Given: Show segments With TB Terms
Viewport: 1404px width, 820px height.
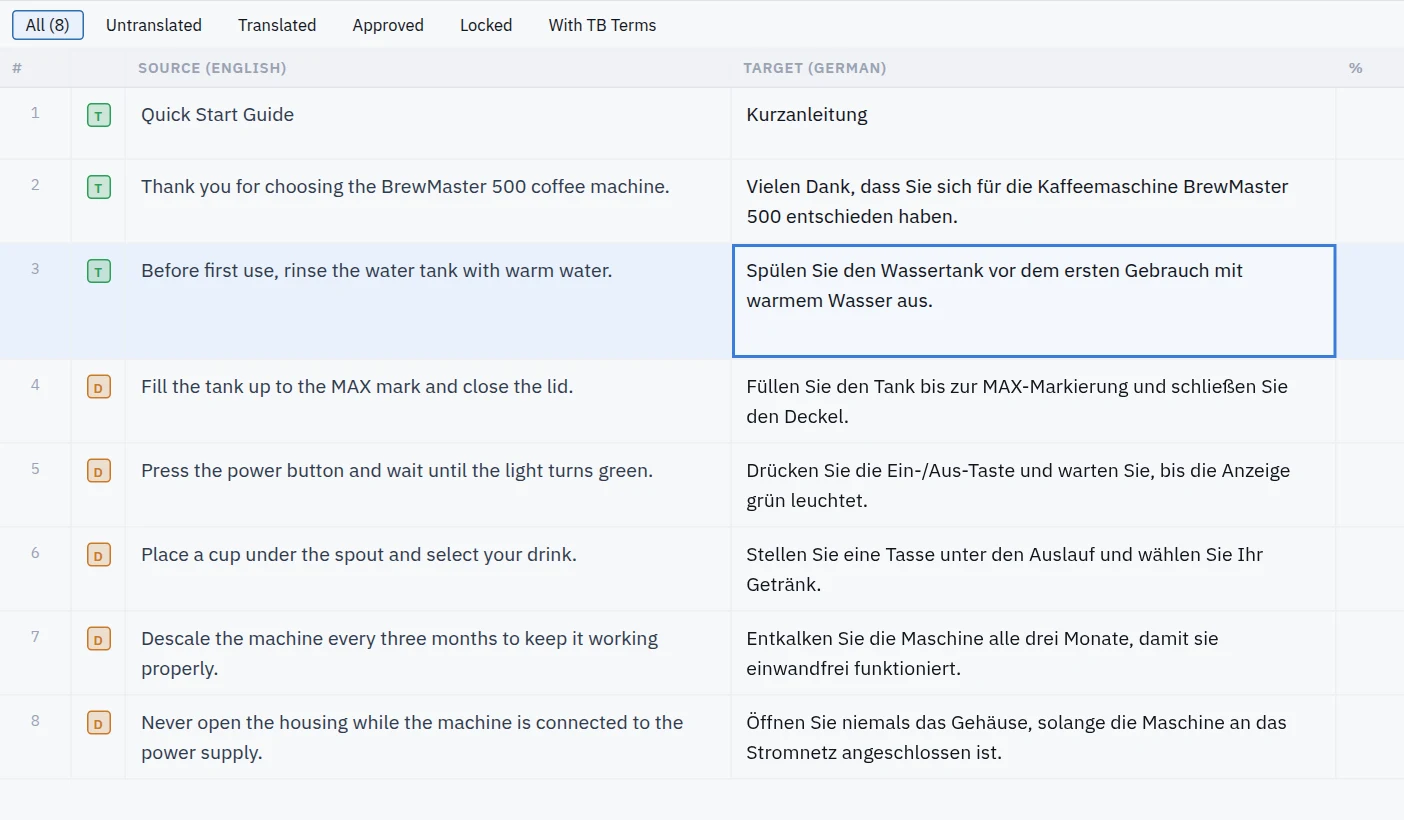Looking at the screenshot, I should [x=602, y=25].
